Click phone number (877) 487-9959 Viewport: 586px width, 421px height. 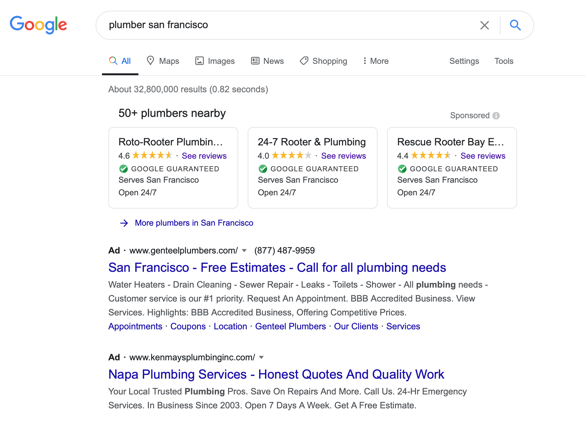284,251
